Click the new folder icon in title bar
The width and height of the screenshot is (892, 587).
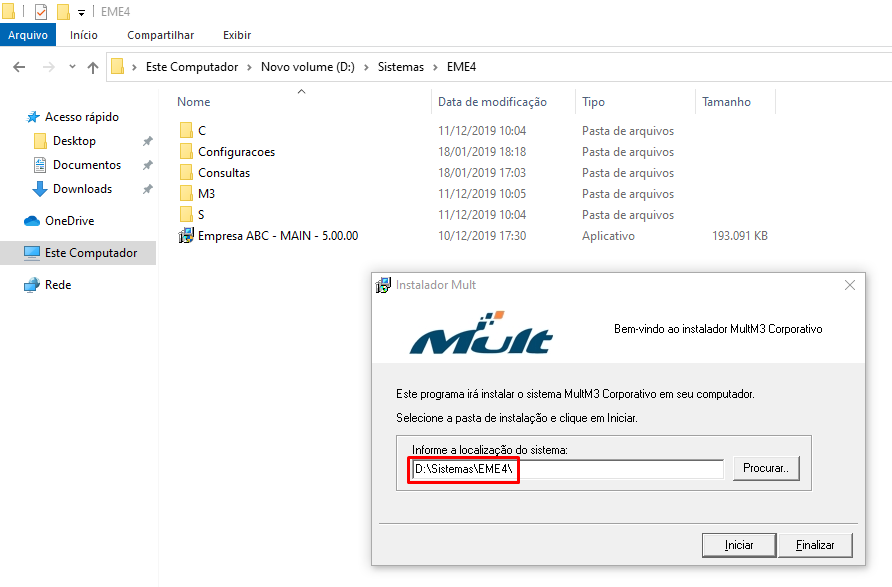pos(63,11)
